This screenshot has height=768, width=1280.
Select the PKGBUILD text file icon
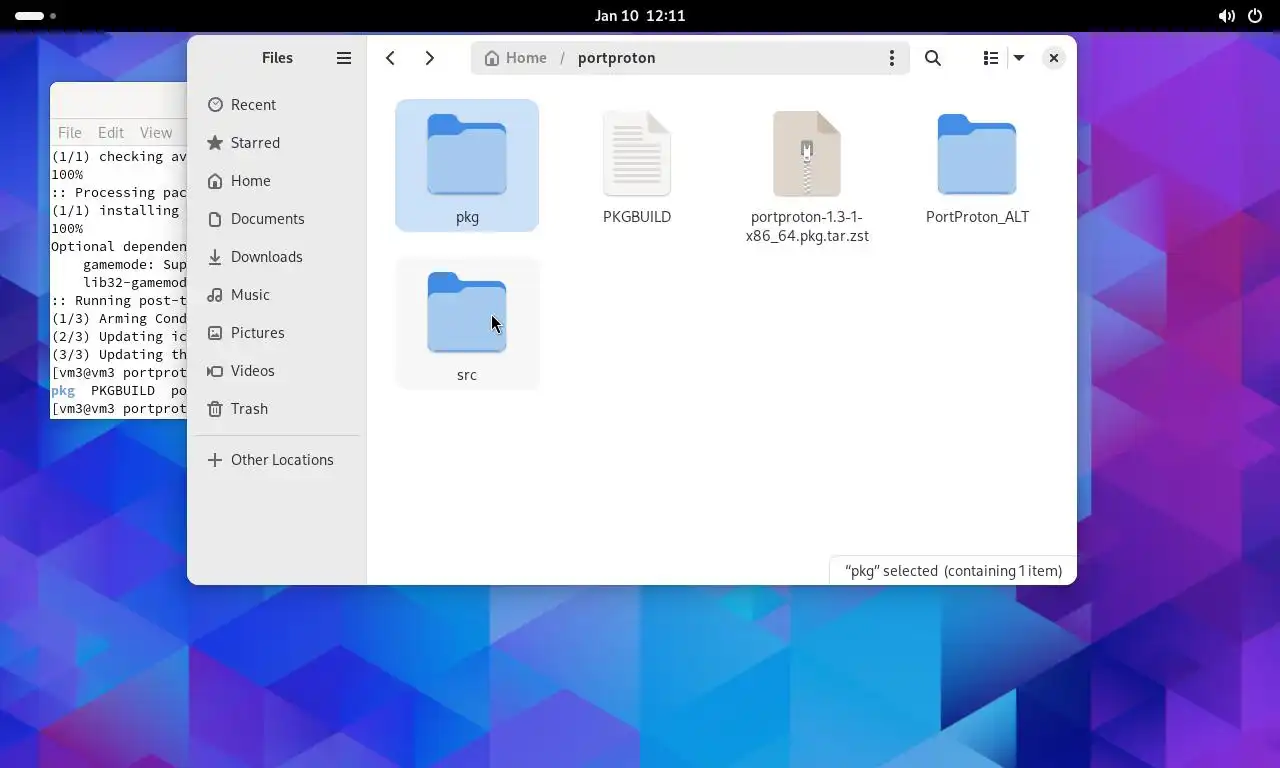[637, 154]
